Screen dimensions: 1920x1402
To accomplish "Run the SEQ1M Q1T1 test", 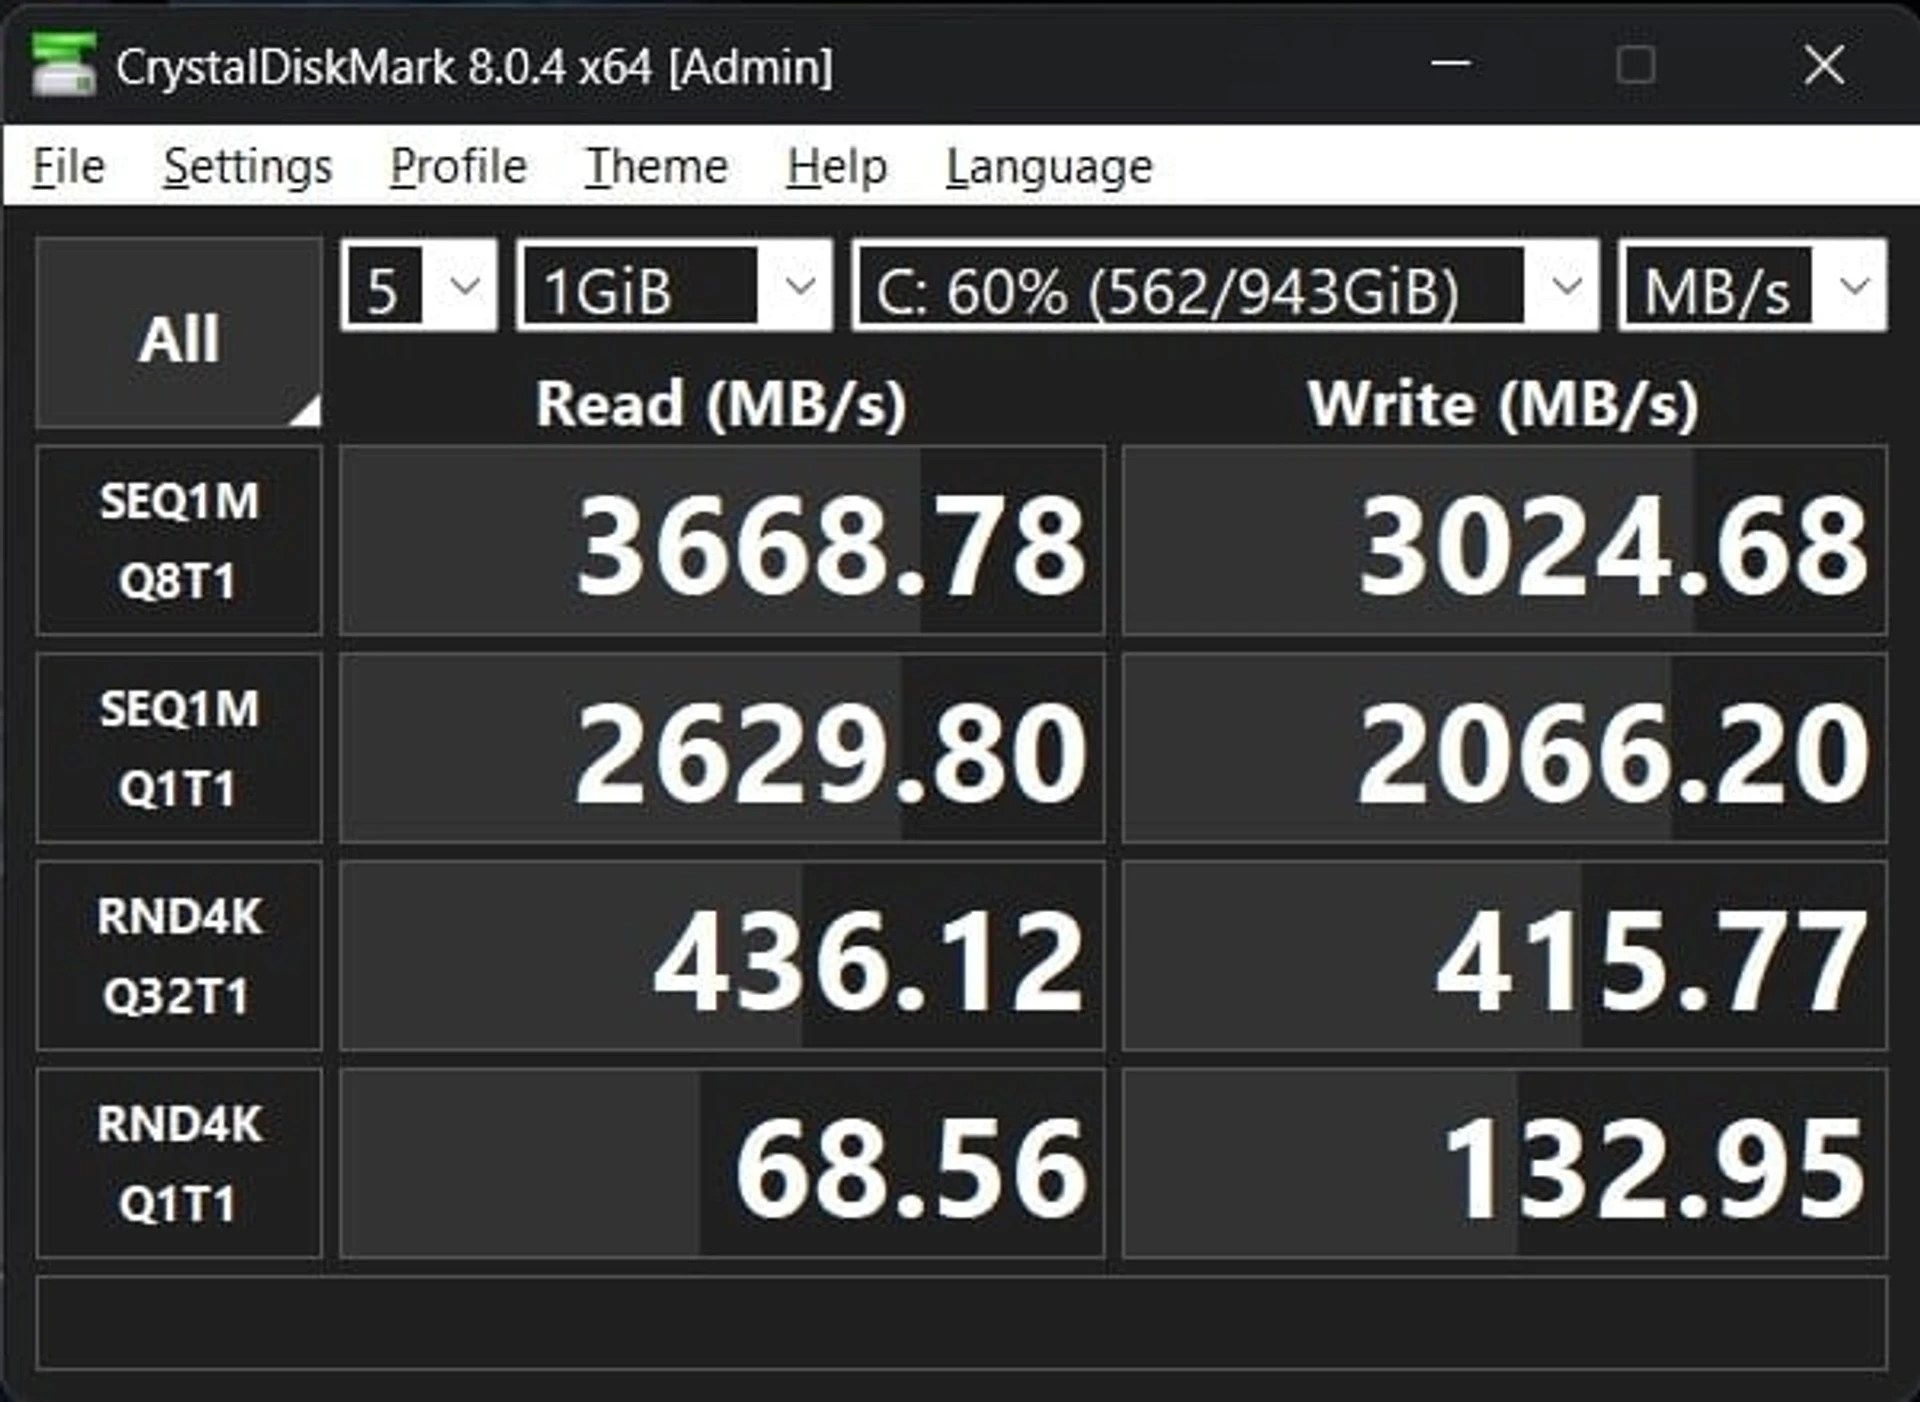I will pyautogui.click(x=179, y=748).
